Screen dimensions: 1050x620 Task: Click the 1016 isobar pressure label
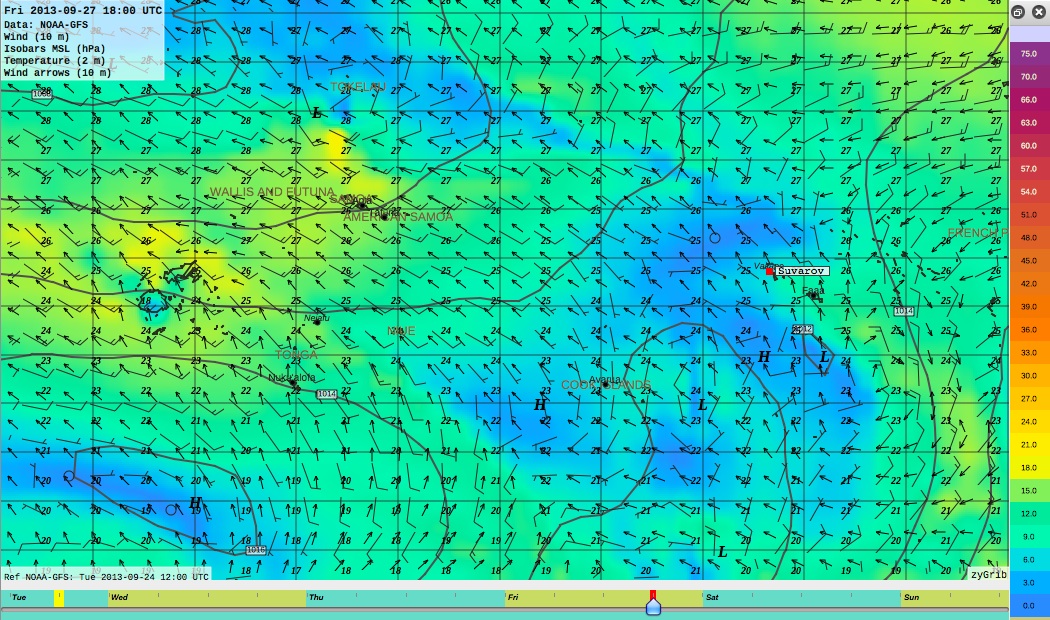pos(256,551)
